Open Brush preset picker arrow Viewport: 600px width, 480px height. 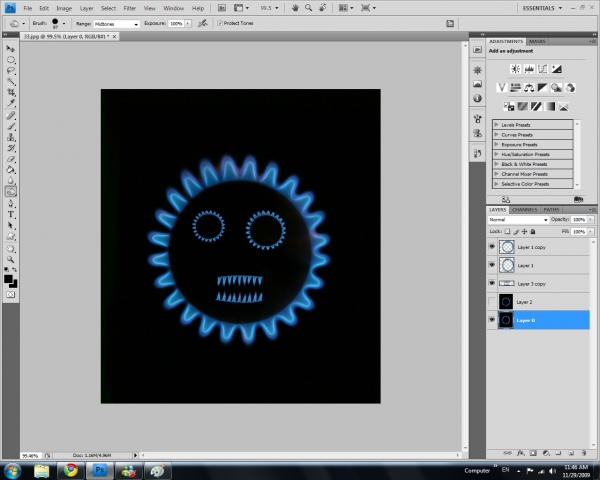coord(64,24)
